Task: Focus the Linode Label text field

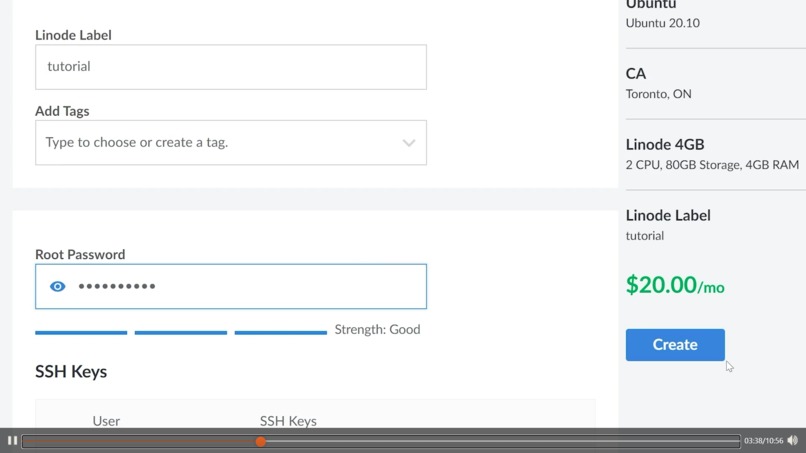Action: (231, 67)
